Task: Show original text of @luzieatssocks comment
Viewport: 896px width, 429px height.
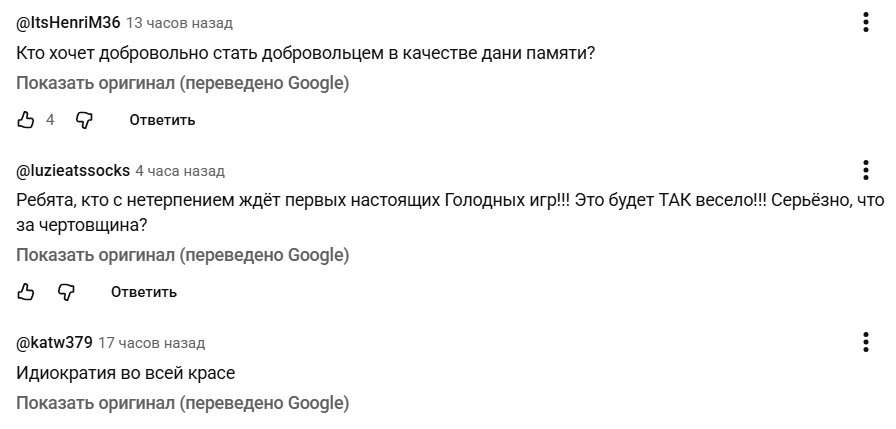Action: (x=182, y=255)
